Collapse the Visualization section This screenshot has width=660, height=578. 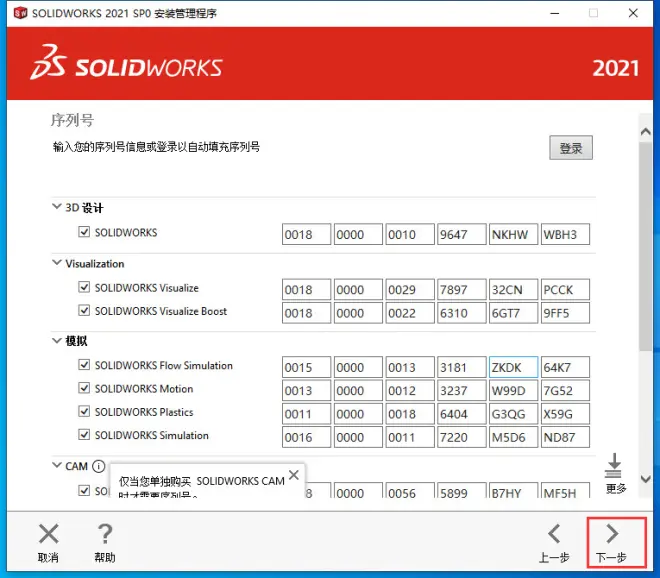57,263
